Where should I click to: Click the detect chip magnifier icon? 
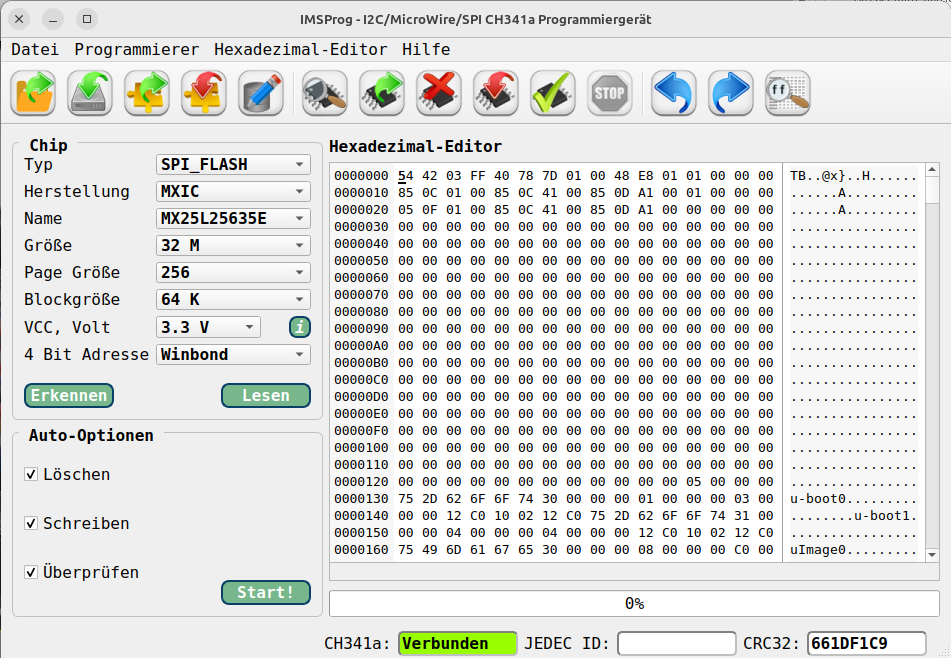(x=325, y=93)
